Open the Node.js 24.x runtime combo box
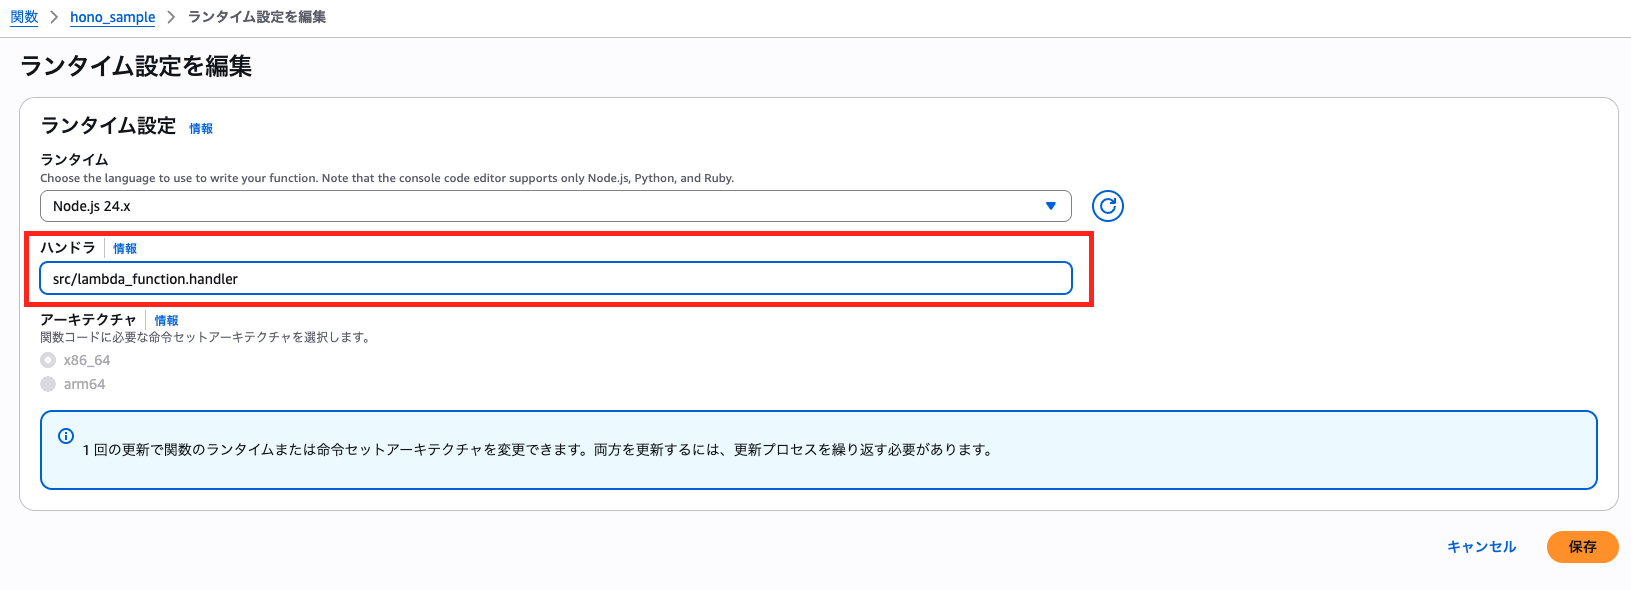This screenshot has width=1631, height=590. pyautogui.click(x=555, y=206)
